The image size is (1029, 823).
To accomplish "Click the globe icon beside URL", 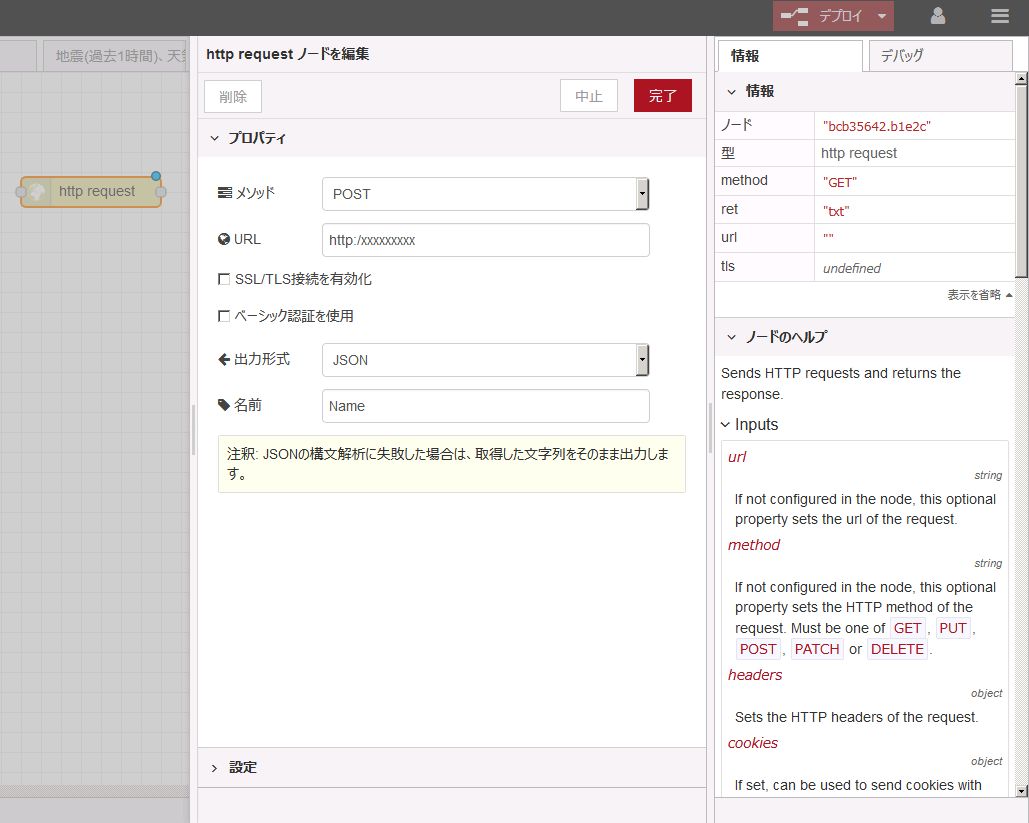I will point(224,240).
